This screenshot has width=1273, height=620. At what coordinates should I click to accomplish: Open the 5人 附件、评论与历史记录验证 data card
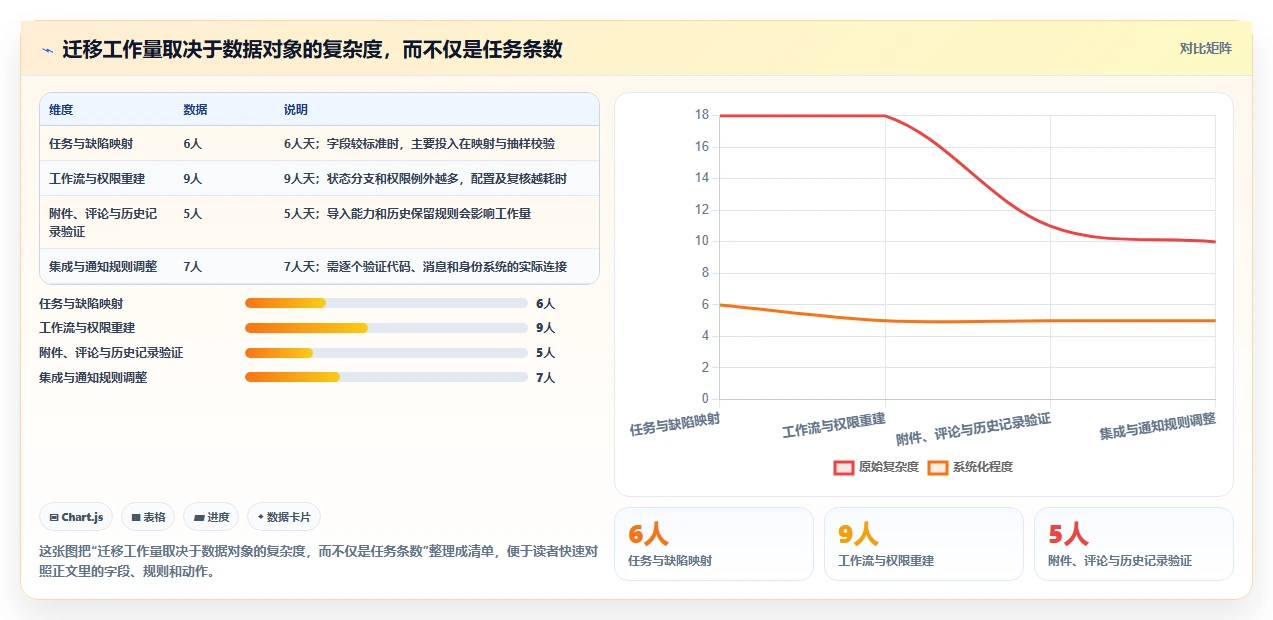(x=1134, y=544)
